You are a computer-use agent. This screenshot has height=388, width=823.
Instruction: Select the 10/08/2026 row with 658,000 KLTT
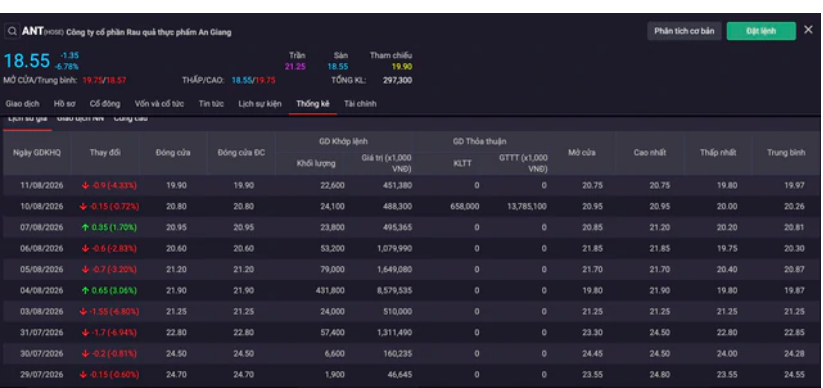point(412,206)
